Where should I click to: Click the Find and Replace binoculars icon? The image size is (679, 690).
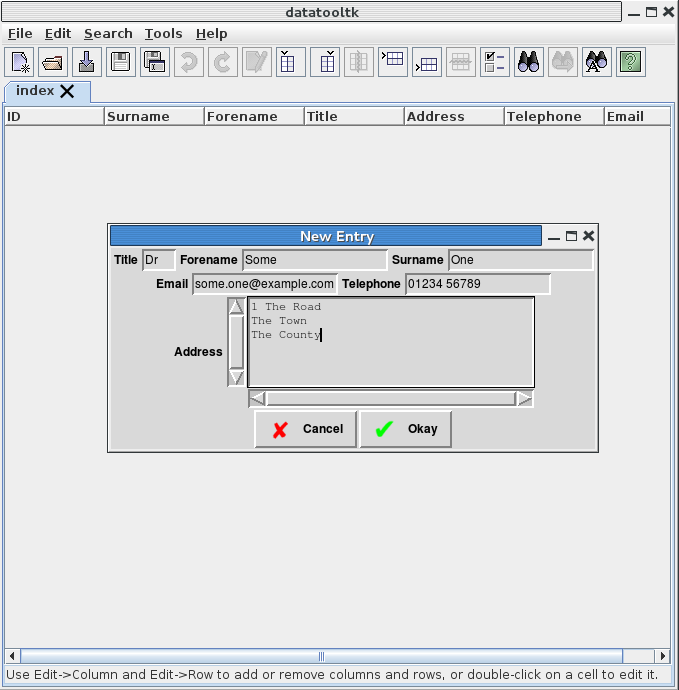(597, 62)
